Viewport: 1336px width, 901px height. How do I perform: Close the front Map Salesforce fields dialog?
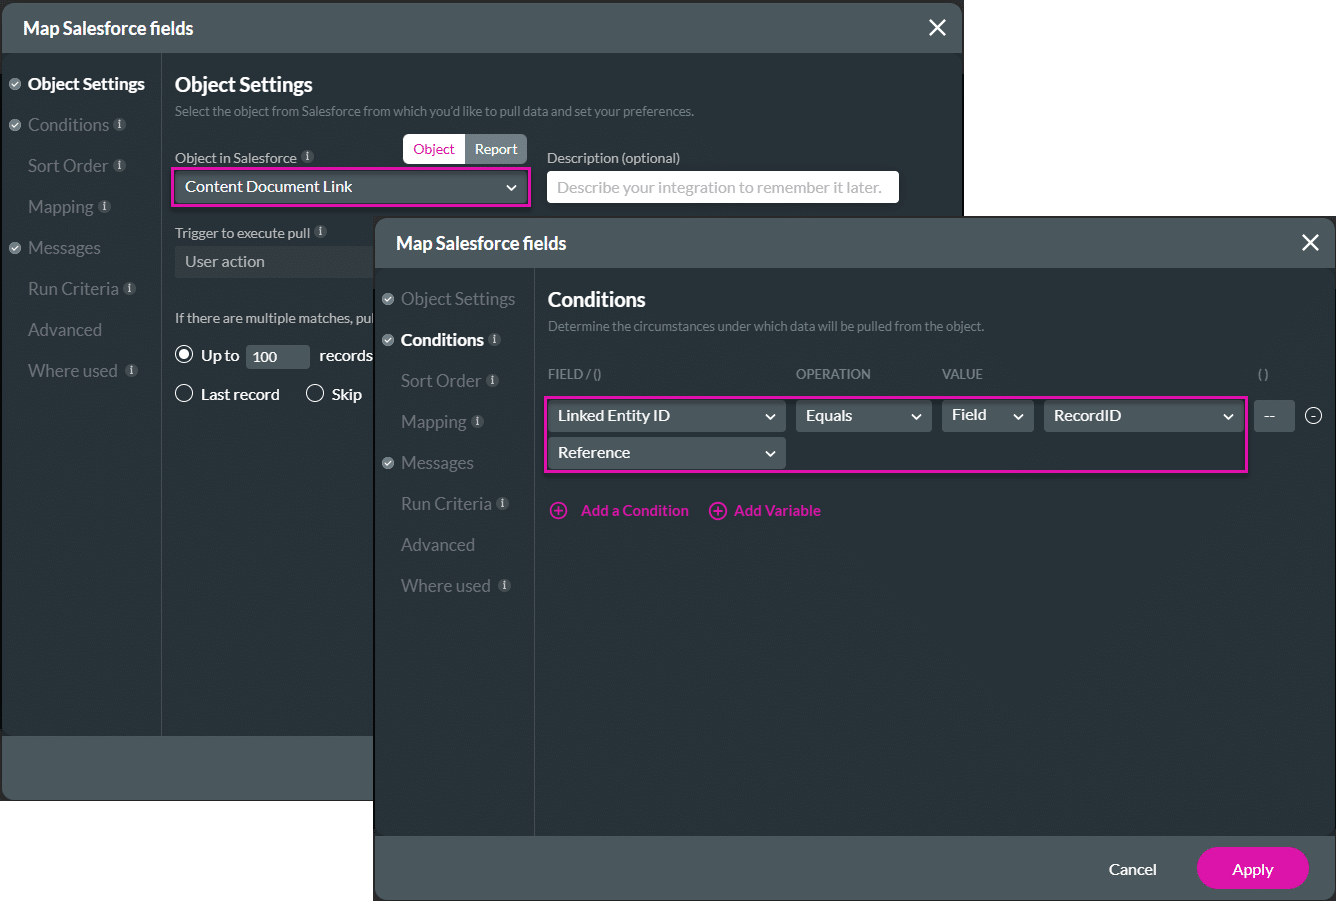click(x=1310, y=243)
